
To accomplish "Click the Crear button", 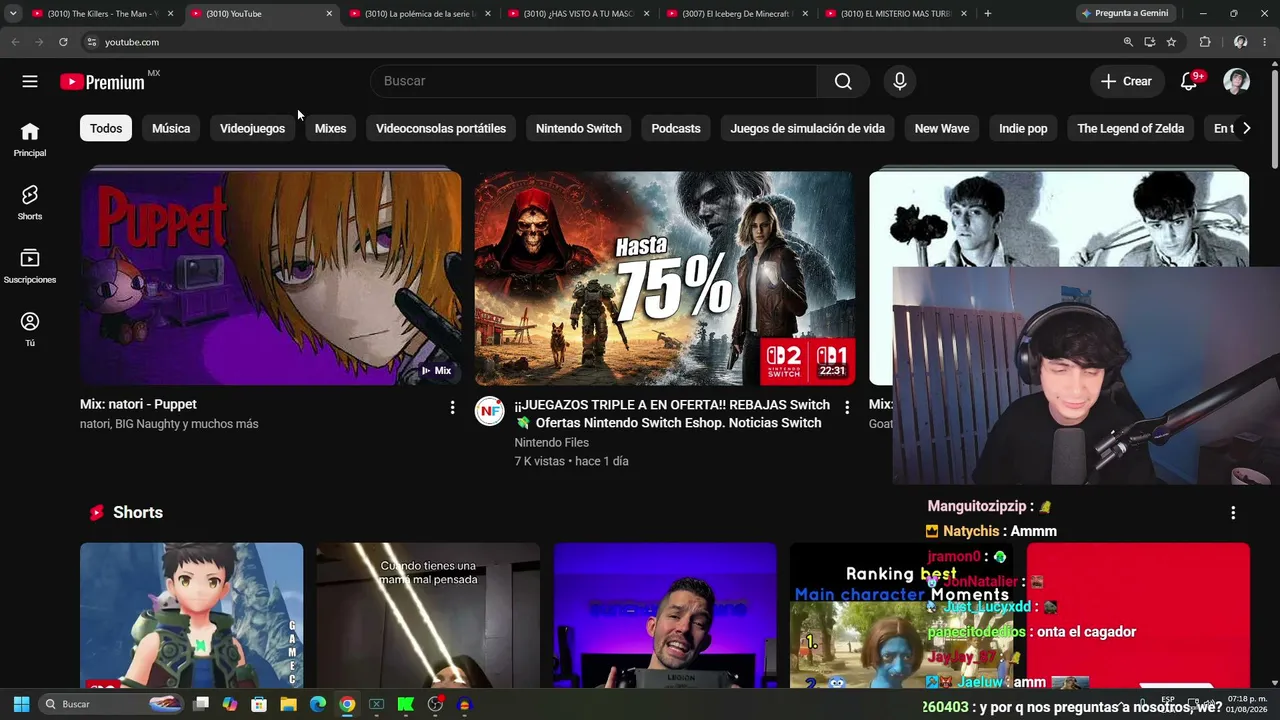I will click(x=1126, y=81).
